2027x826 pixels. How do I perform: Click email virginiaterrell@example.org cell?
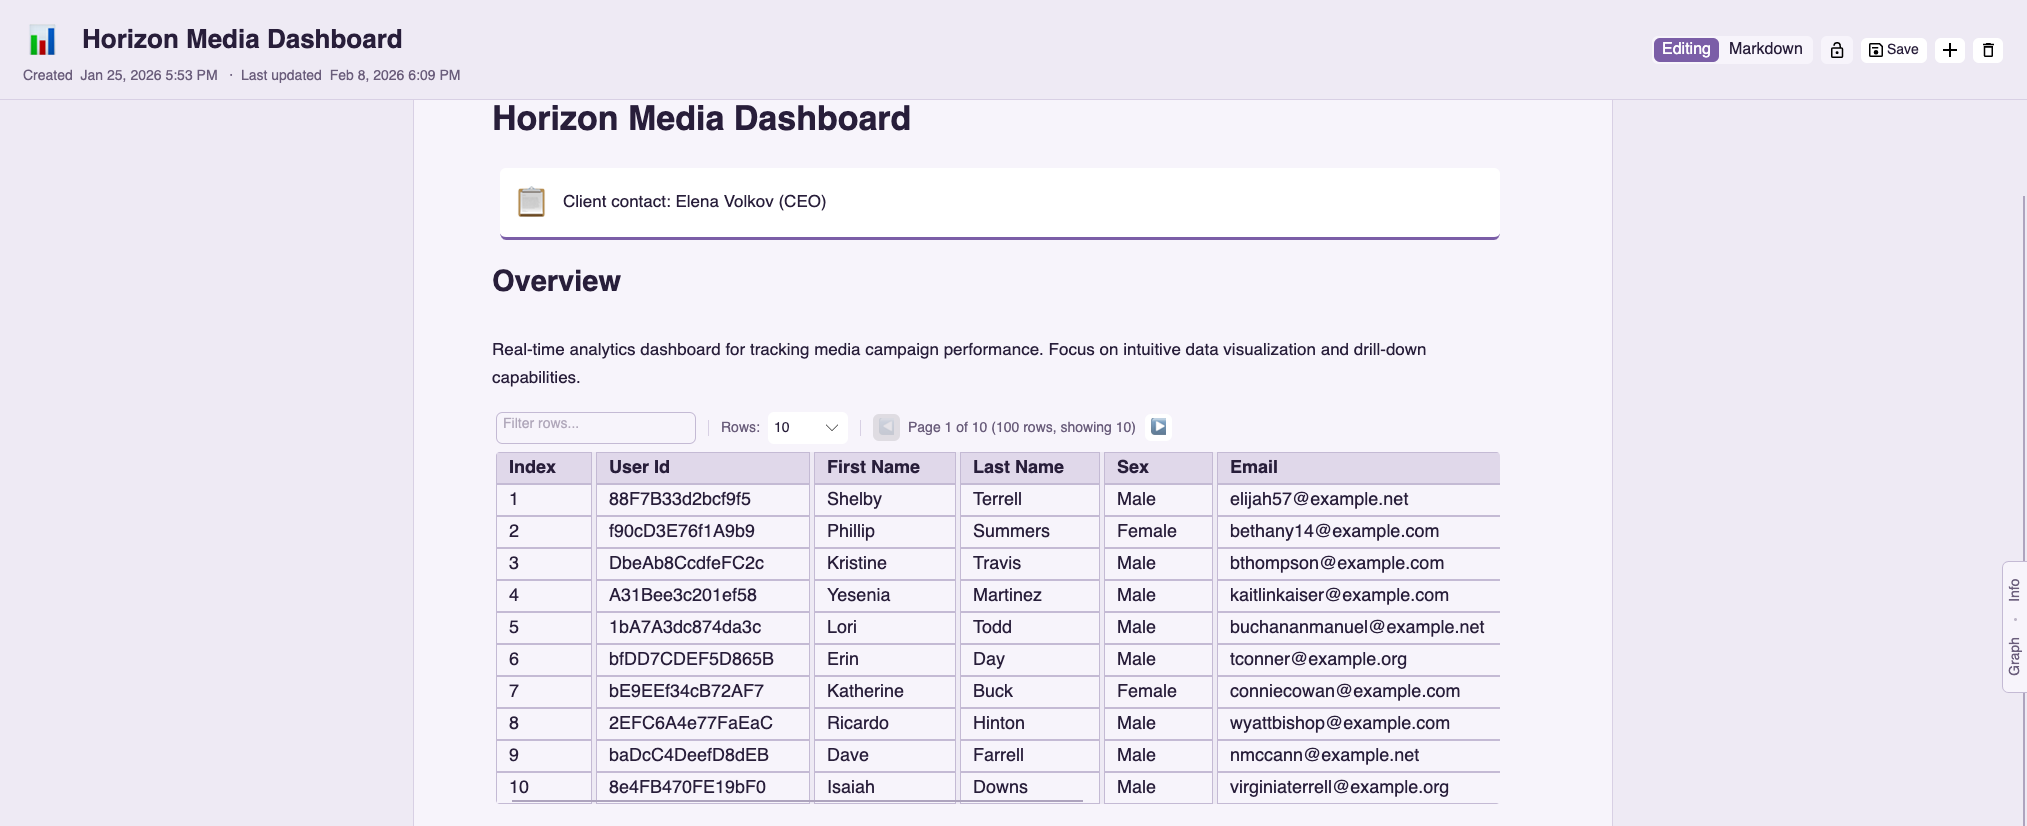pyautogui.click(x=1358, y=787)
